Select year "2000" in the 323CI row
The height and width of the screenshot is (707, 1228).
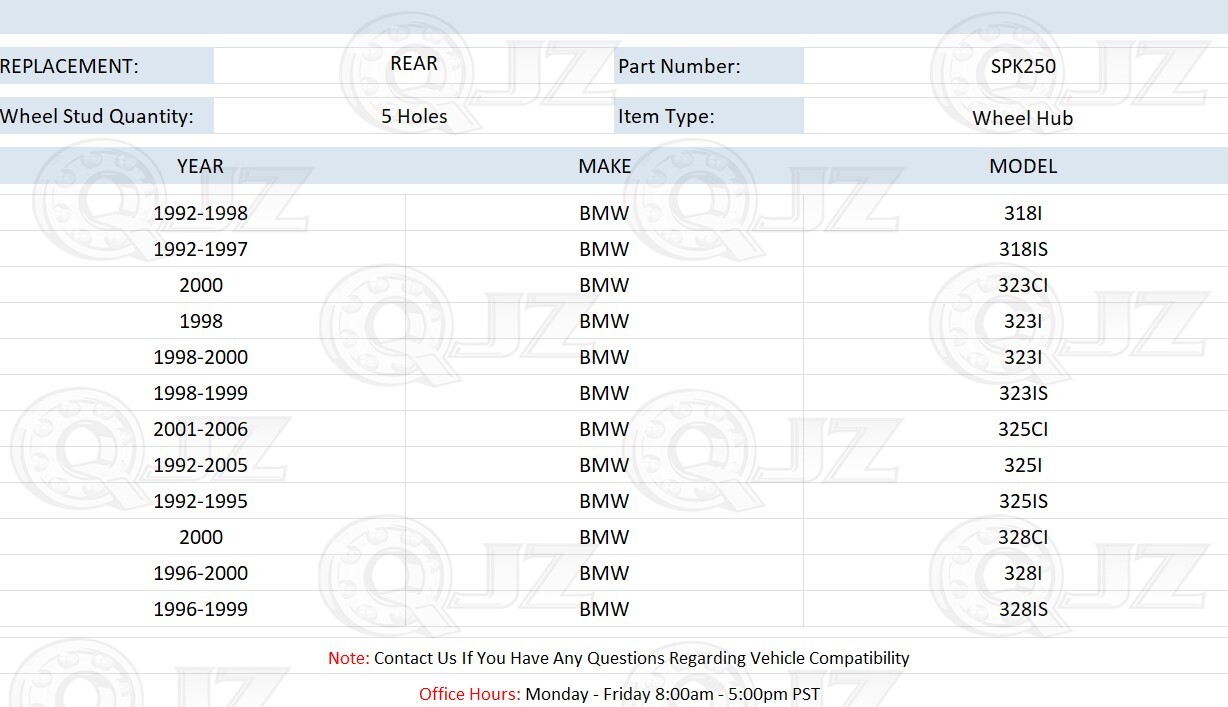pos(201,285)
